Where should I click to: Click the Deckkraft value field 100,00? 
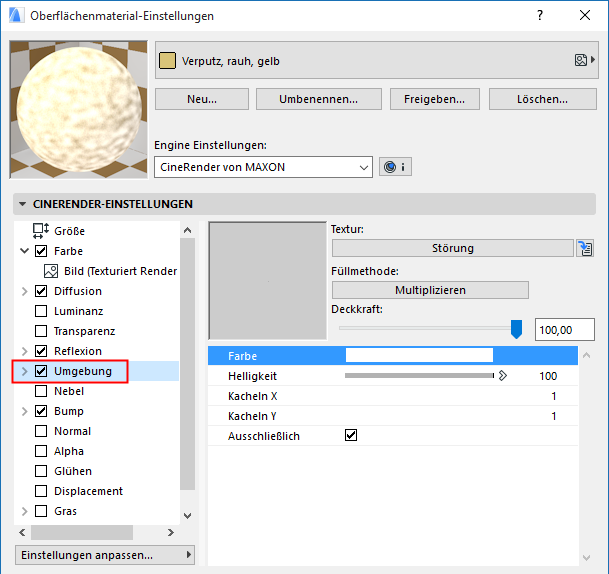click(565, 330)
